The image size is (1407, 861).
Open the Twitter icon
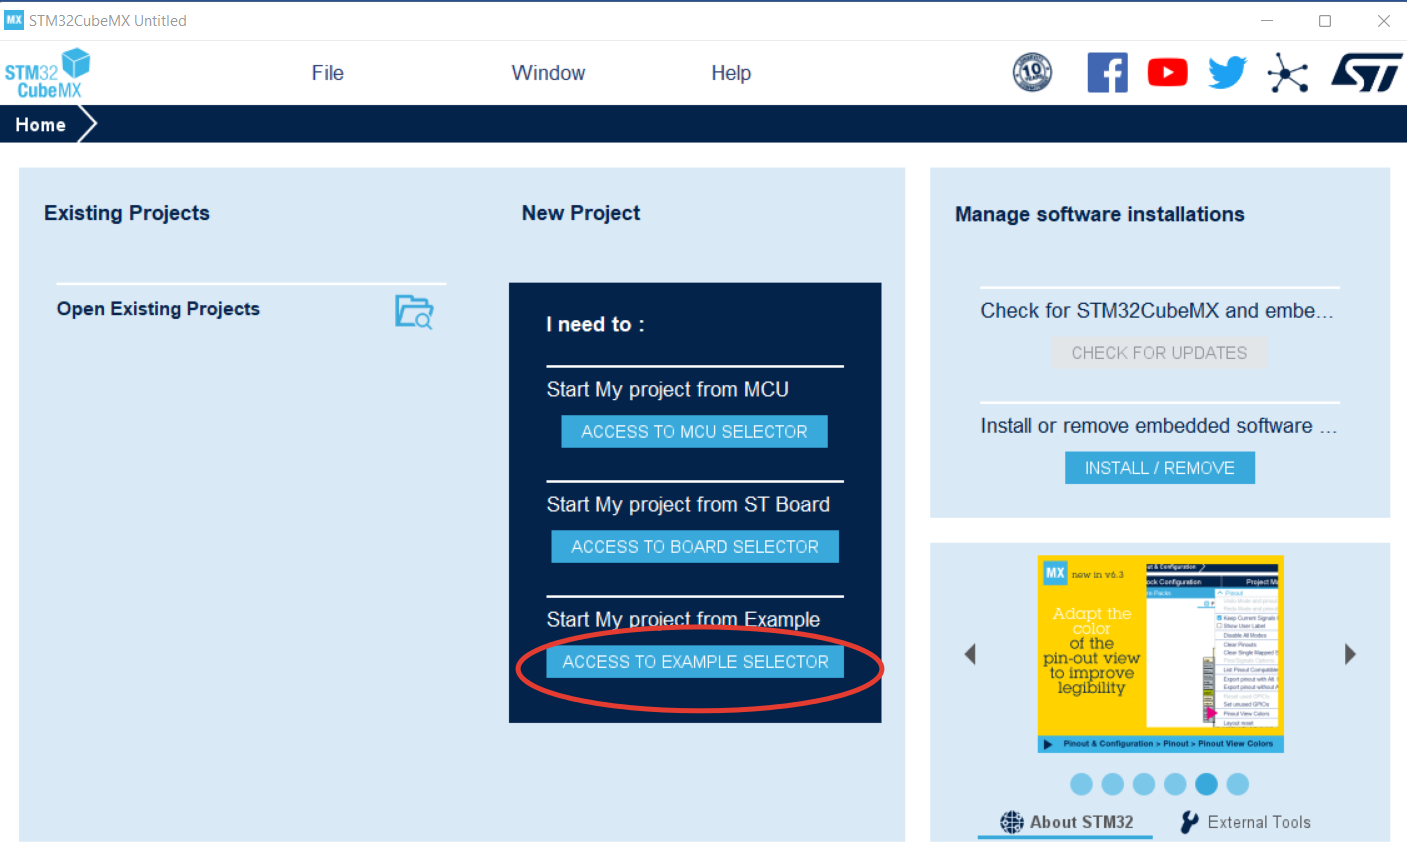(x=1227, y=72)
